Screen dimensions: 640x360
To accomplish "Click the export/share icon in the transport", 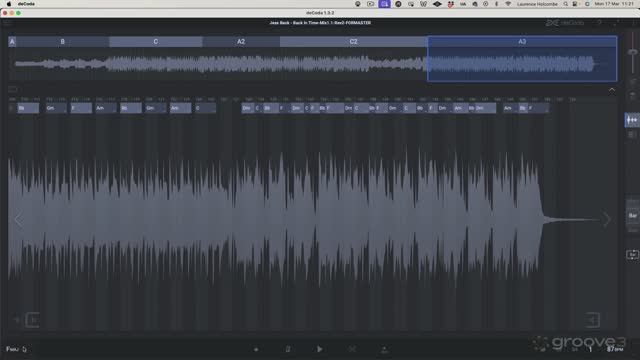I will pyautogui.click(x=384, y=349).
